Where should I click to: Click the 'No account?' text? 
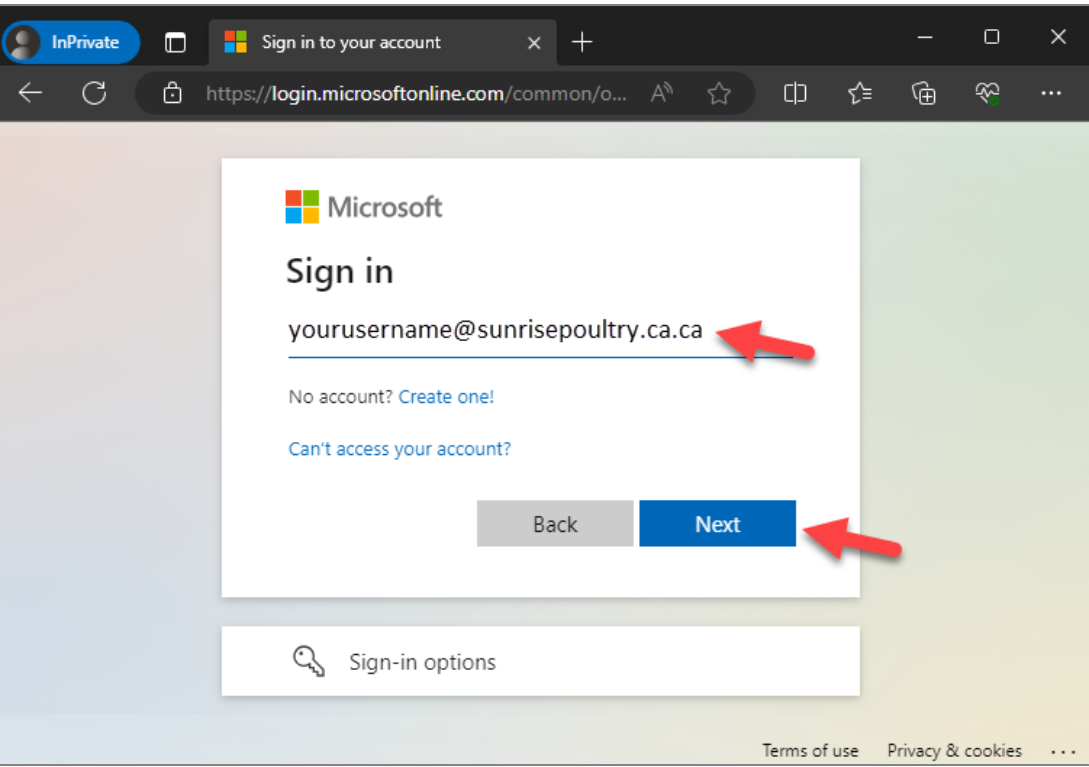click(x=340, y=396)
